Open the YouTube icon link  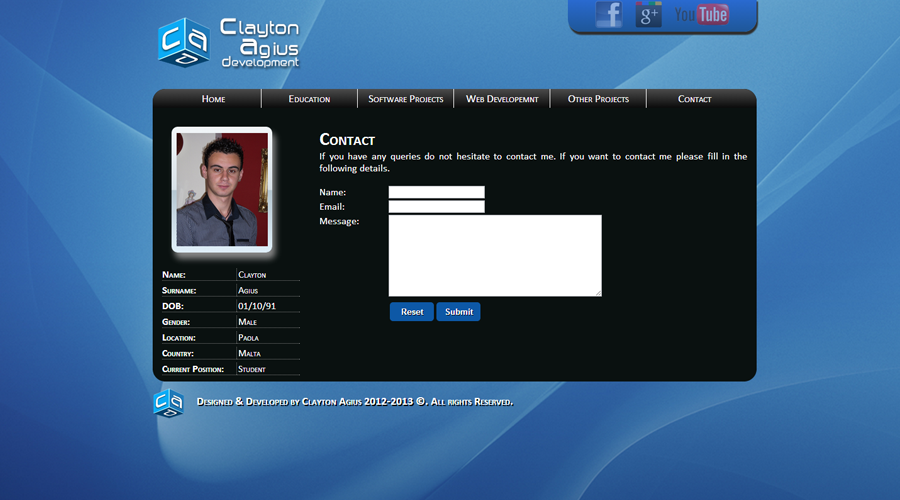tap(701, 14)
